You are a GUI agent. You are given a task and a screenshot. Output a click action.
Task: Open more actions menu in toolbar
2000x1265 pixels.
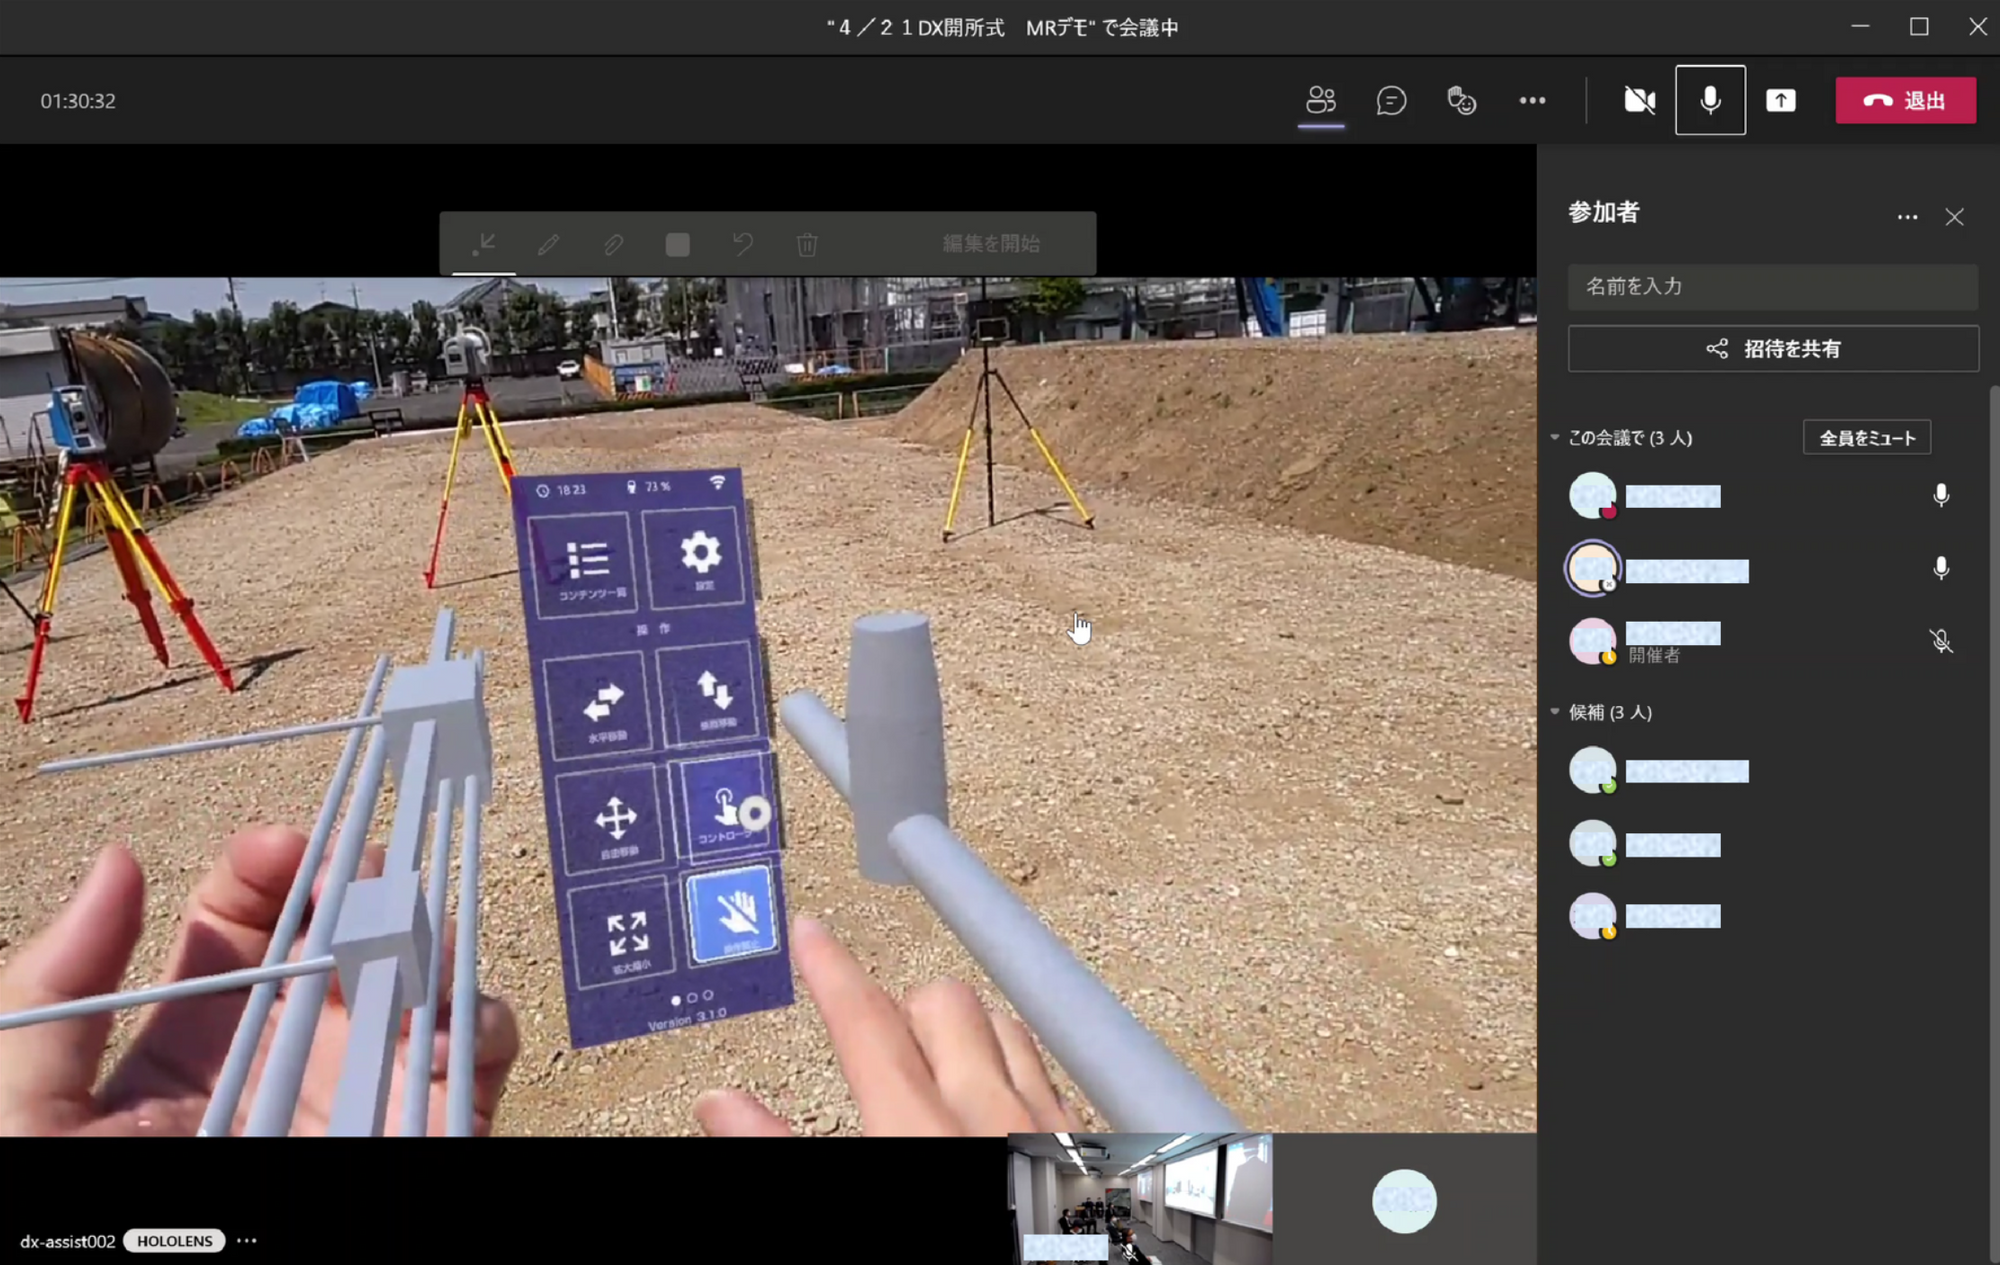click(1532, 100)
